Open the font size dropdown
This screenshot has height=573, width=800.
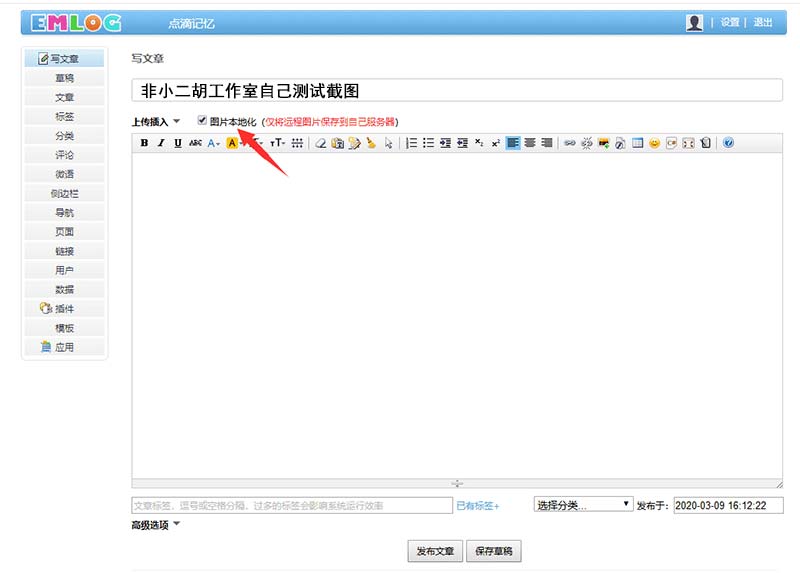(278, 143)
